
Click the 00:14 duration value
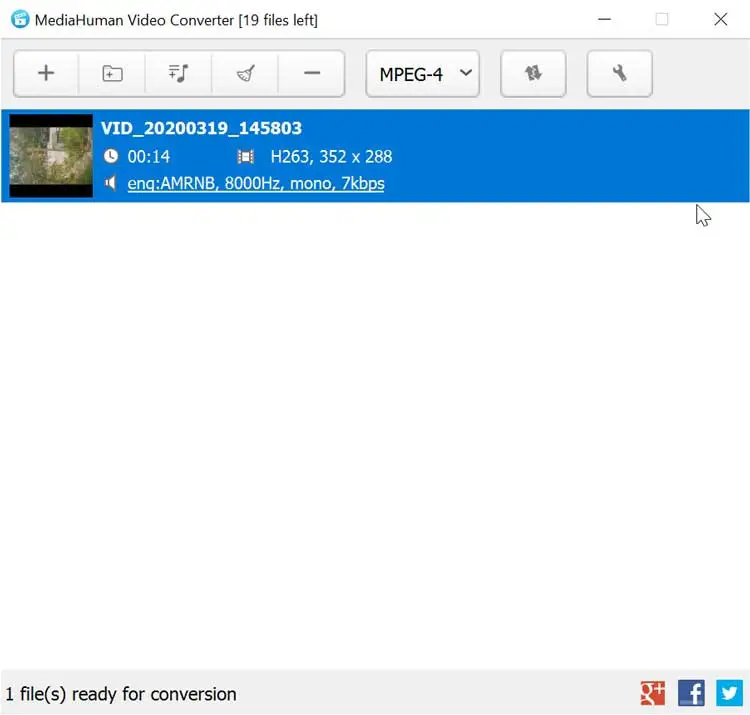(149, 156)
